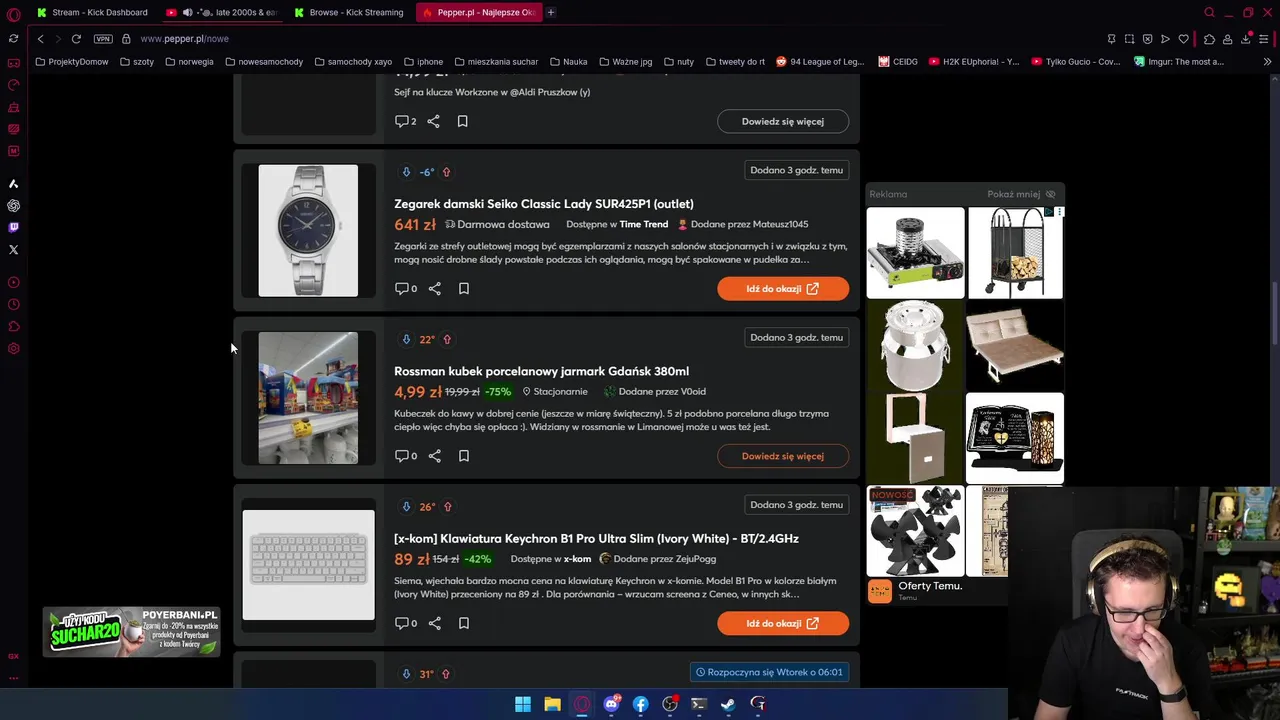The image size is (1280, 720).
Task: Go back to the previous page
Action: coord(40,39)
